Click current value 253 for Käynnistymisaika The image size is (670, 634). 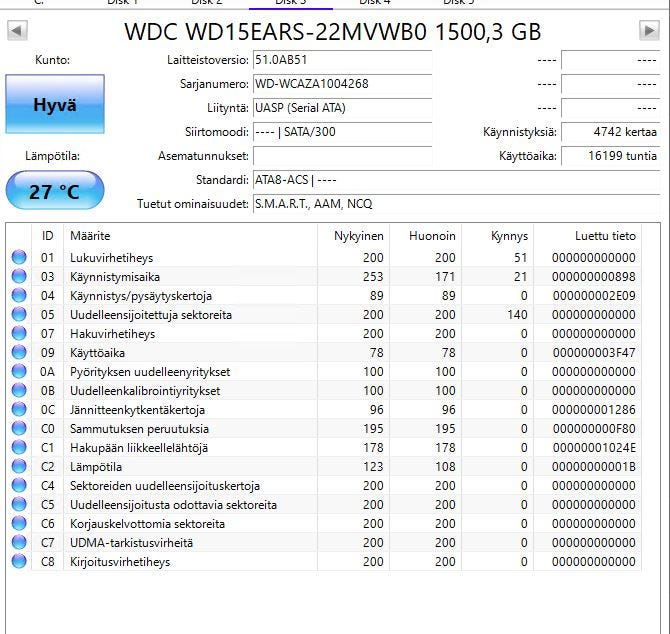pos(373,277)
